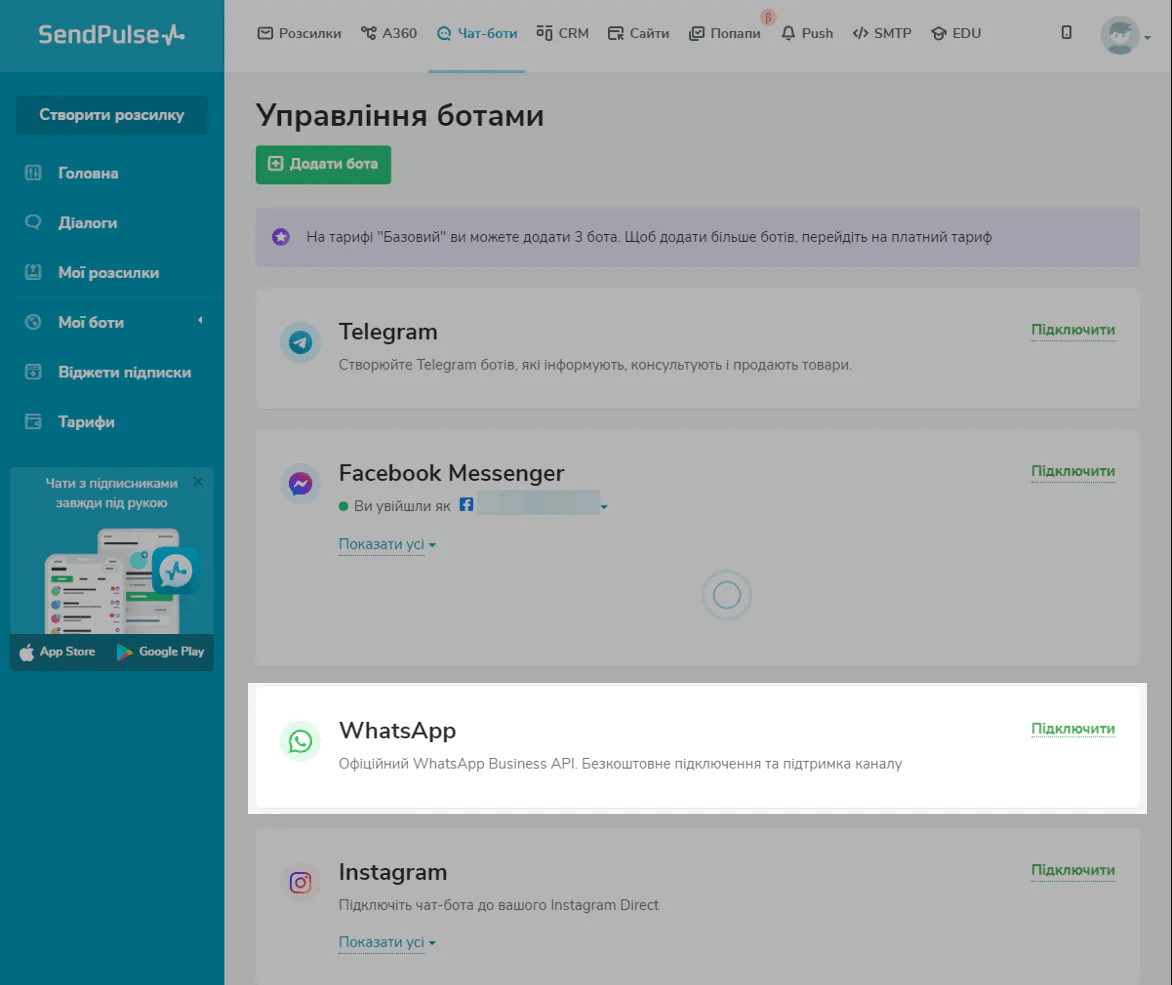This screenshot has width=1172, height=985.
Task: Expand Instagram 'Показати усі' list
Action: [387, 943]
